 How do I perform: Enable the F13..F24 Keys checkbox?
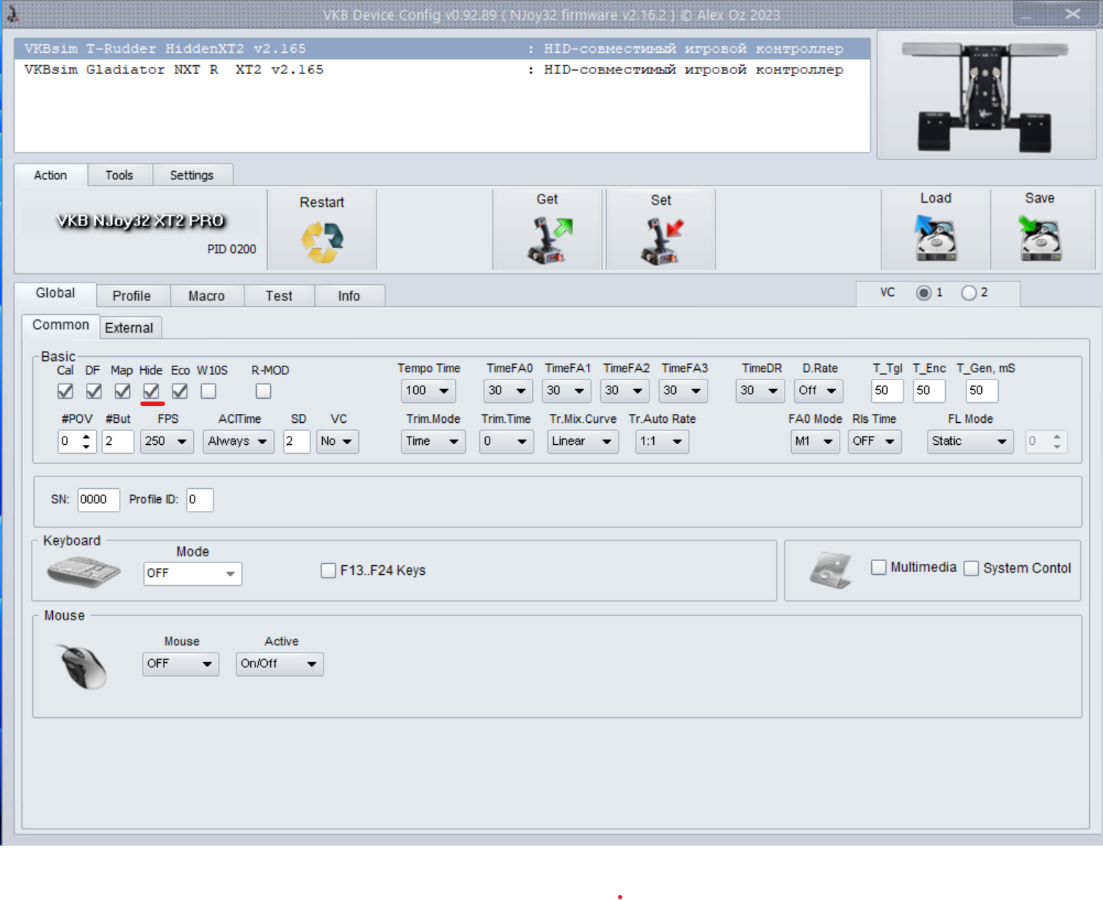328,571
